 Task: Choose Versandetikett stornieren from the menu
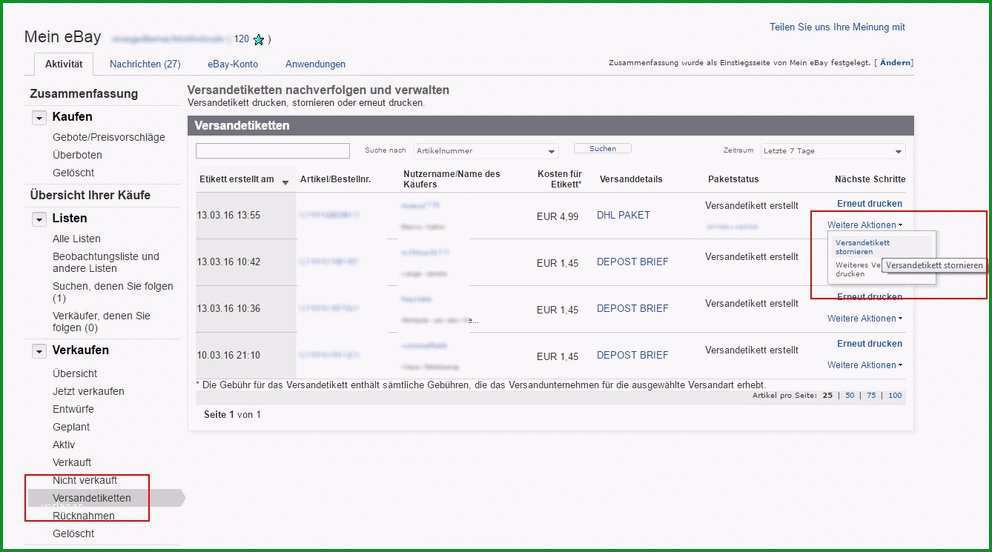862,247
